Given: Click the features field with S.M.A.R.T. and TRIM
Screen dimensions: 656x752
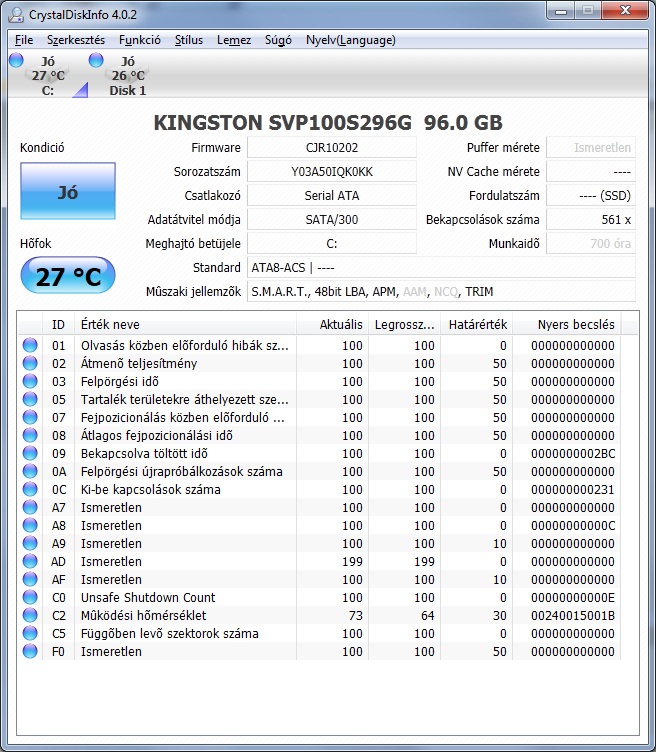Looking at the screenshot, I should coord(441,291).
